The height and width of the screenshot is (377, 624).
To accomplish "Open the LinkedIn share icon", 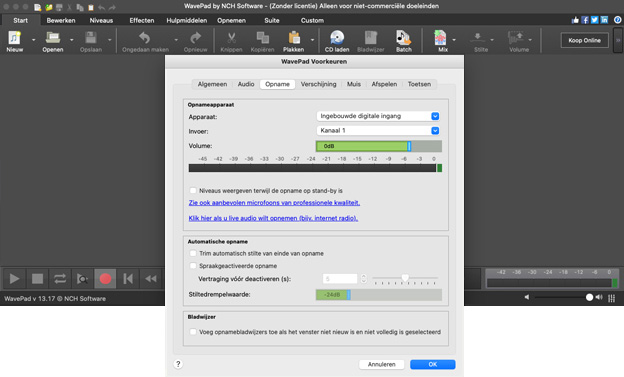I will pos(604,20).
